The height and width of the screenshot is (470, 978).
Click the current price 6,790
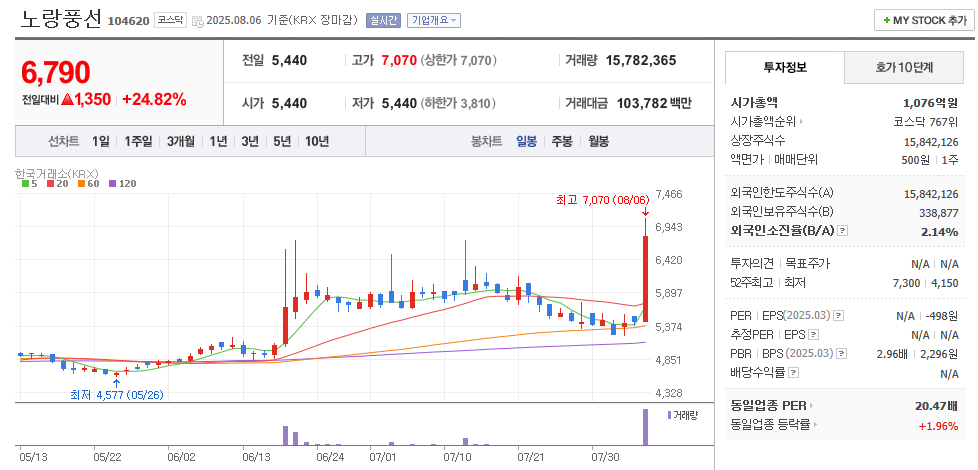[x=56, y=73]
